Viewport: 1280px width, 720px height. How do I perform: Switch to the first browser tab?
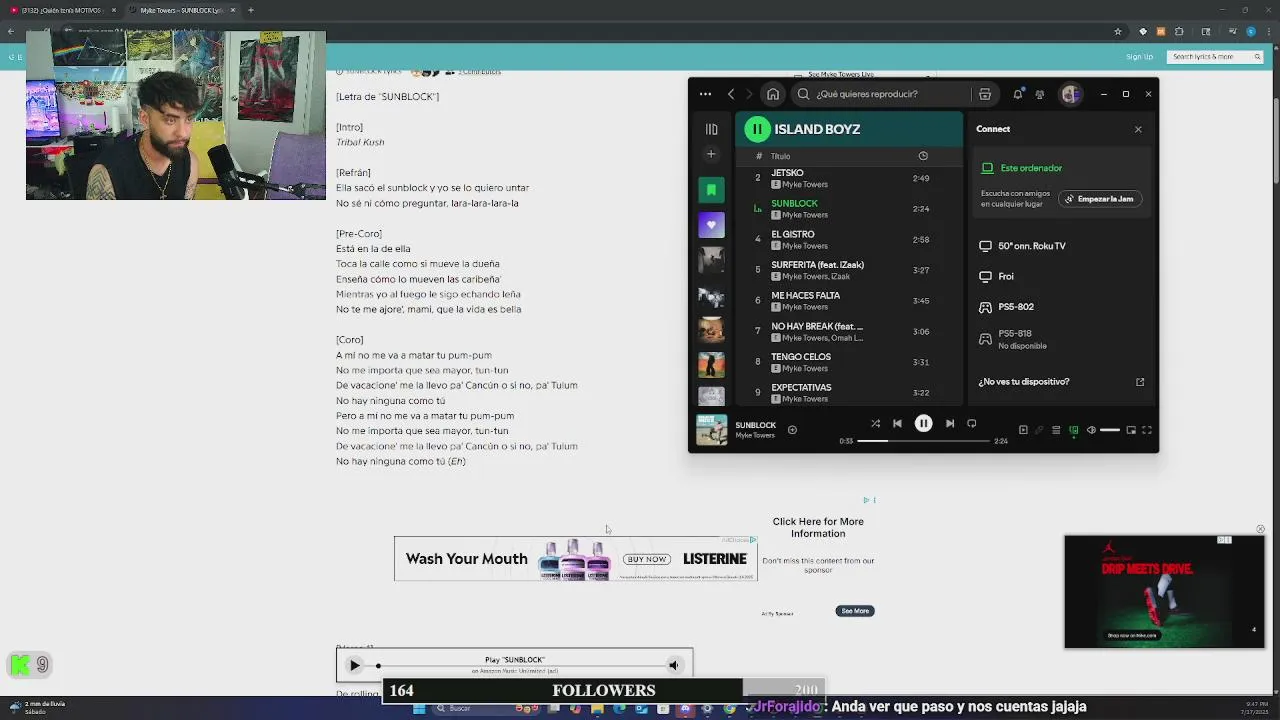[62, 10]
